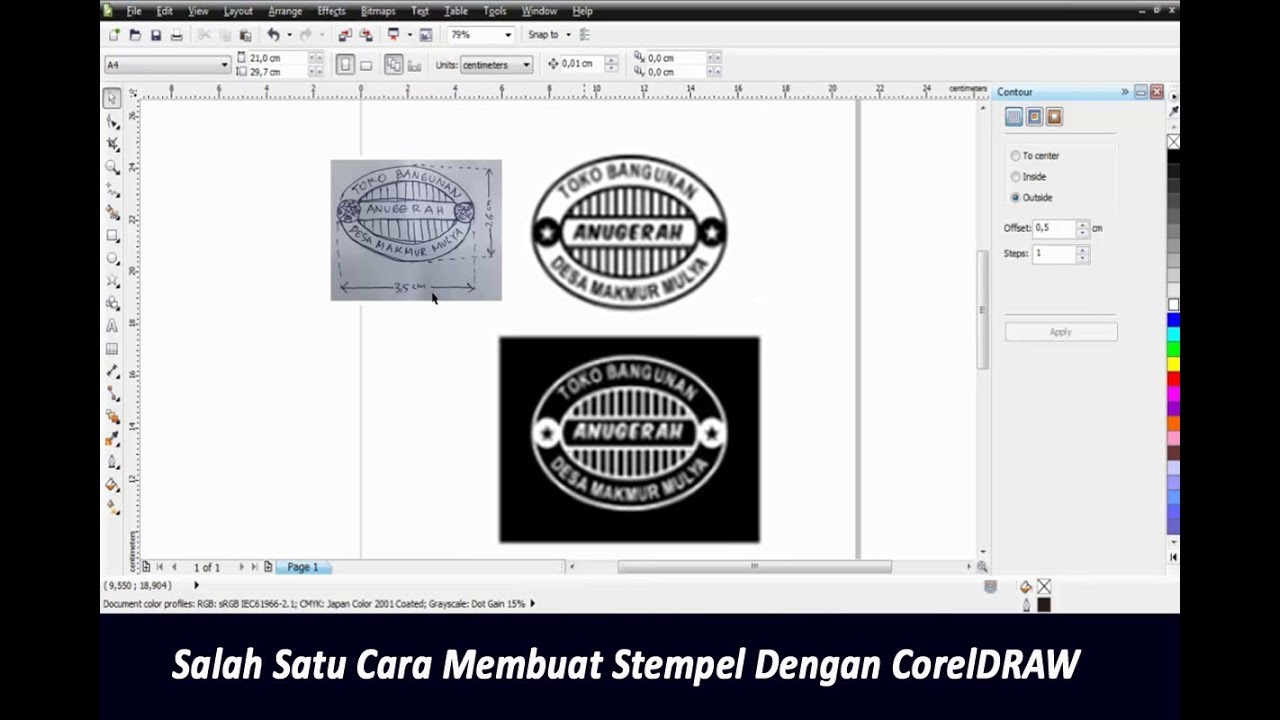This screenshot has width=1280, height=720.
Task: Click the contour Offset input field
Action: click(1053, 229)
